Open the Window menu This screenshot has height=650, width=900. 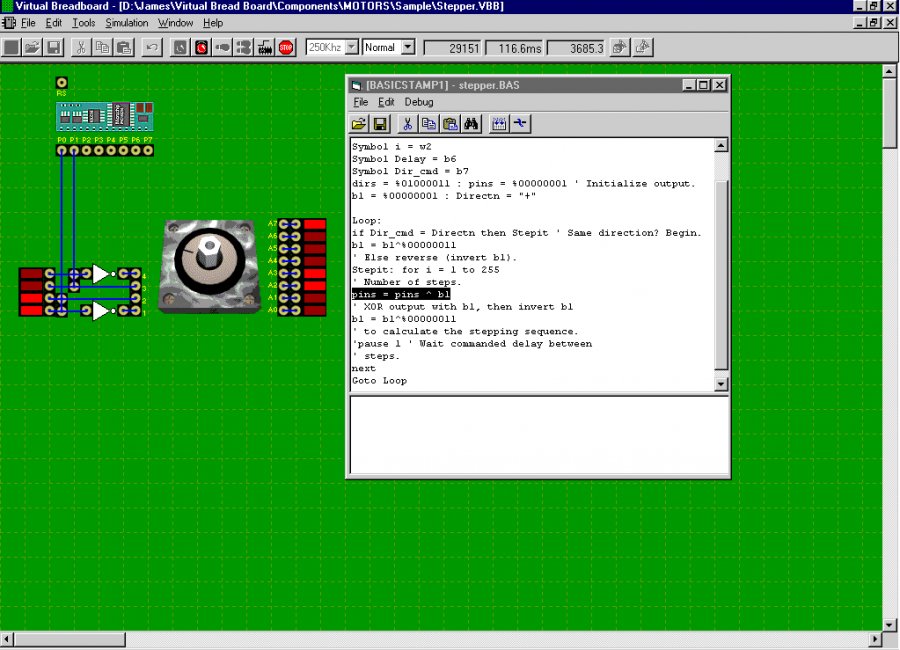click(x=176, y=23)
